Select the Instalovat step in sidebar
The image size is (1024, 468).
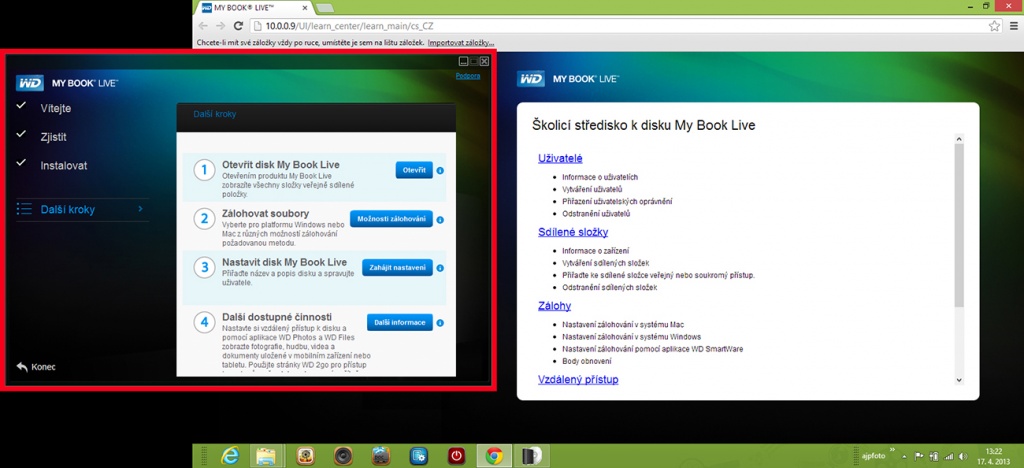pos(63,166)
